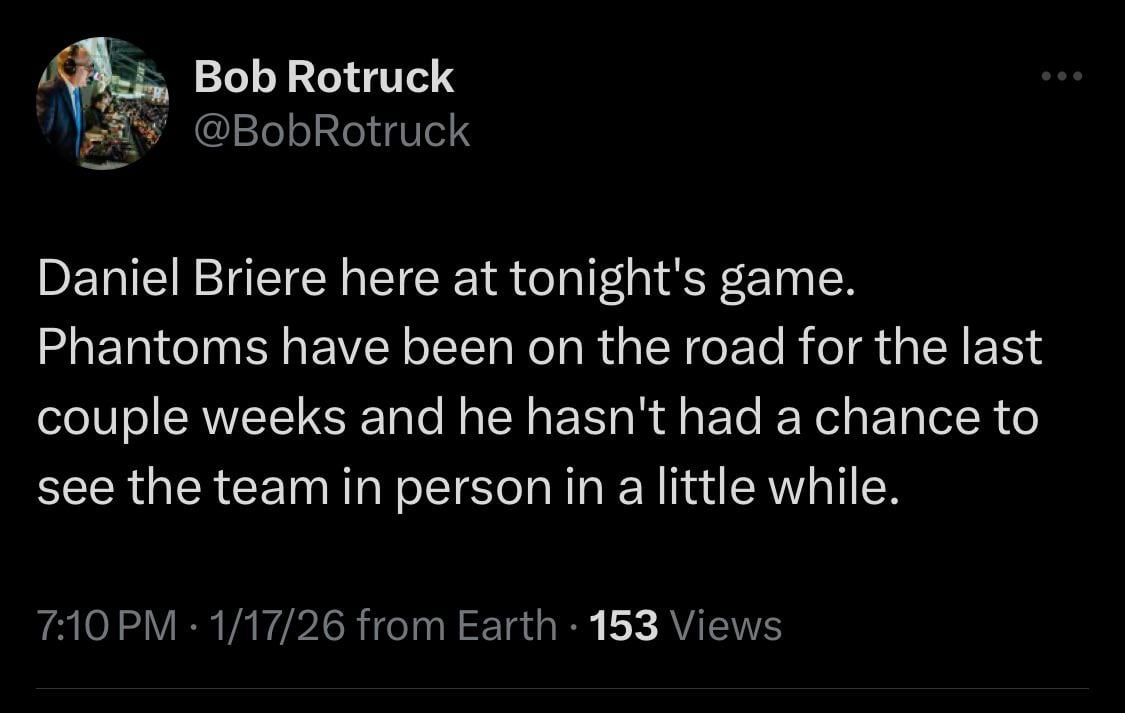Click the Bob Rotruck display name
This screenshot has width=1125, height=713.
pyautogui.click(x=323, y=75)
